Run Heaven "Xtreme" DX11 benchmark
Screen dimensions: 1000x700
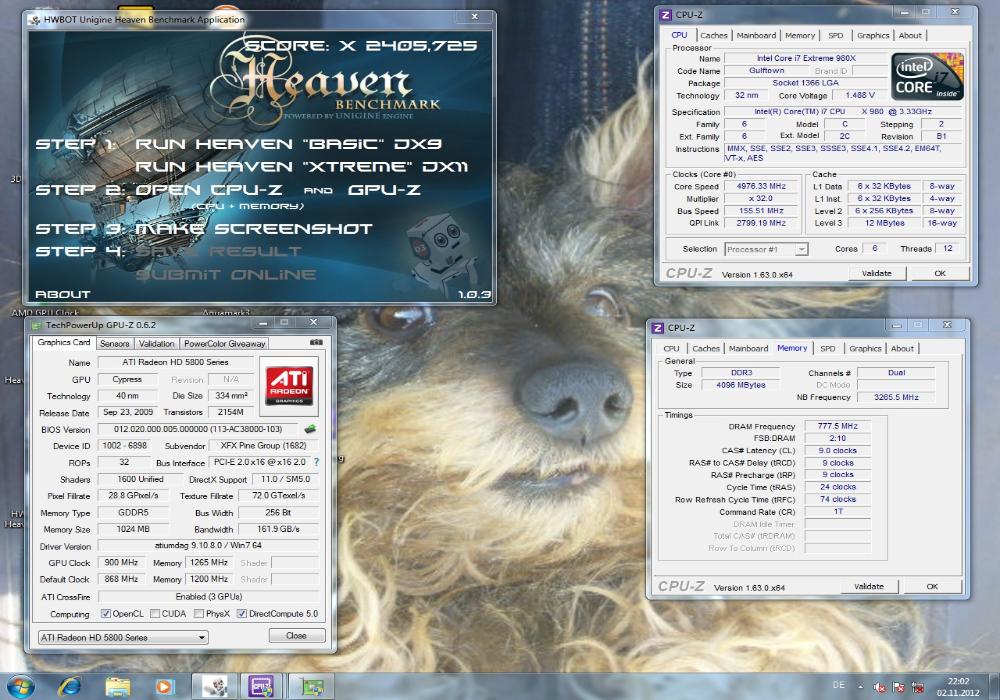302,167
